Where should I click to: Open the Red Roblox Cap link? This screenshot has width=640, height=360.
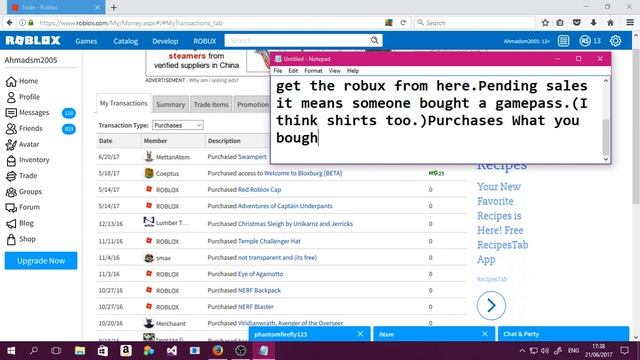coord(259,189)
